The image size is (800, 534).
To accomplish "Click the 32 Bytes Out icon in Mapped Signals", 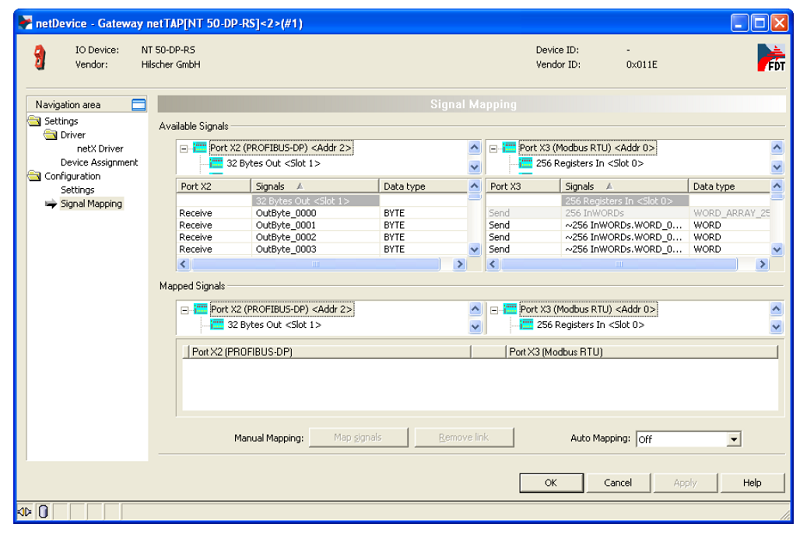I will pos(217,324).
